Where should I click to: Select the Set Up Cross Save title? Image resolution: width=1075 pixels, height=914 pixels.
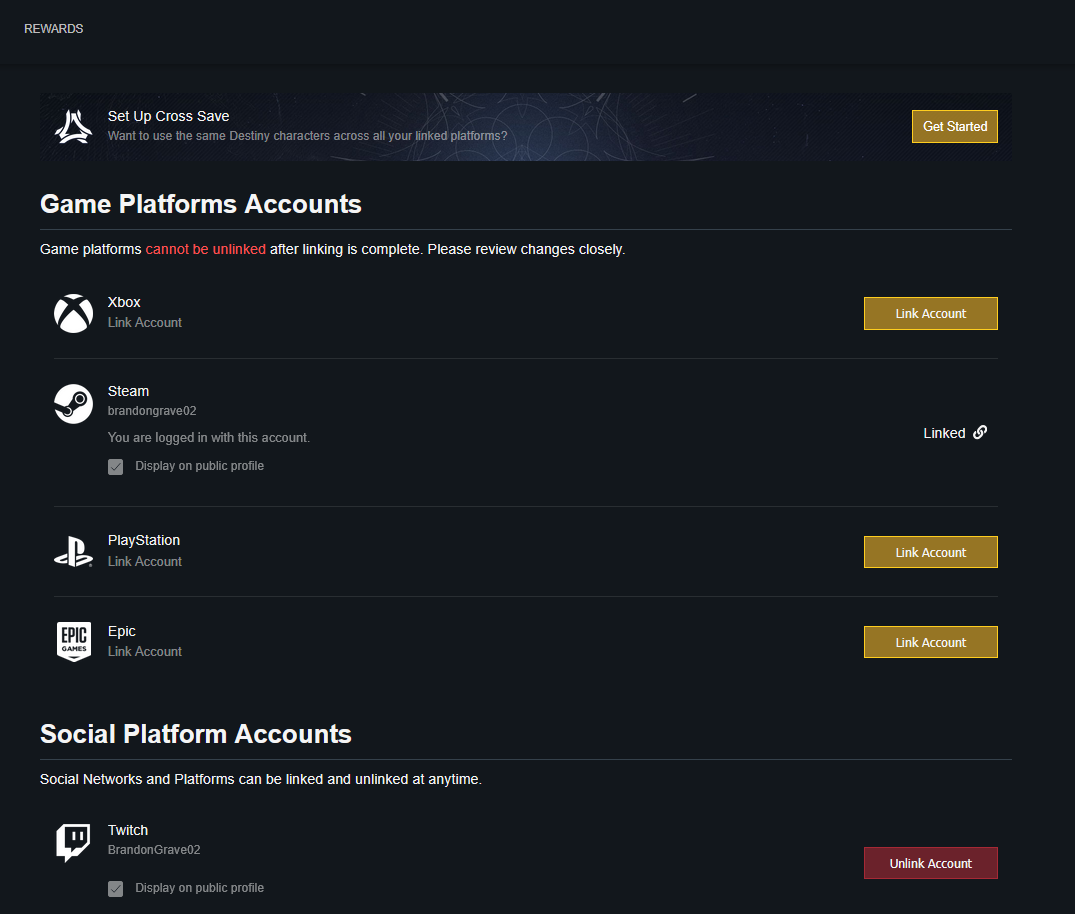tap(168, 116)
